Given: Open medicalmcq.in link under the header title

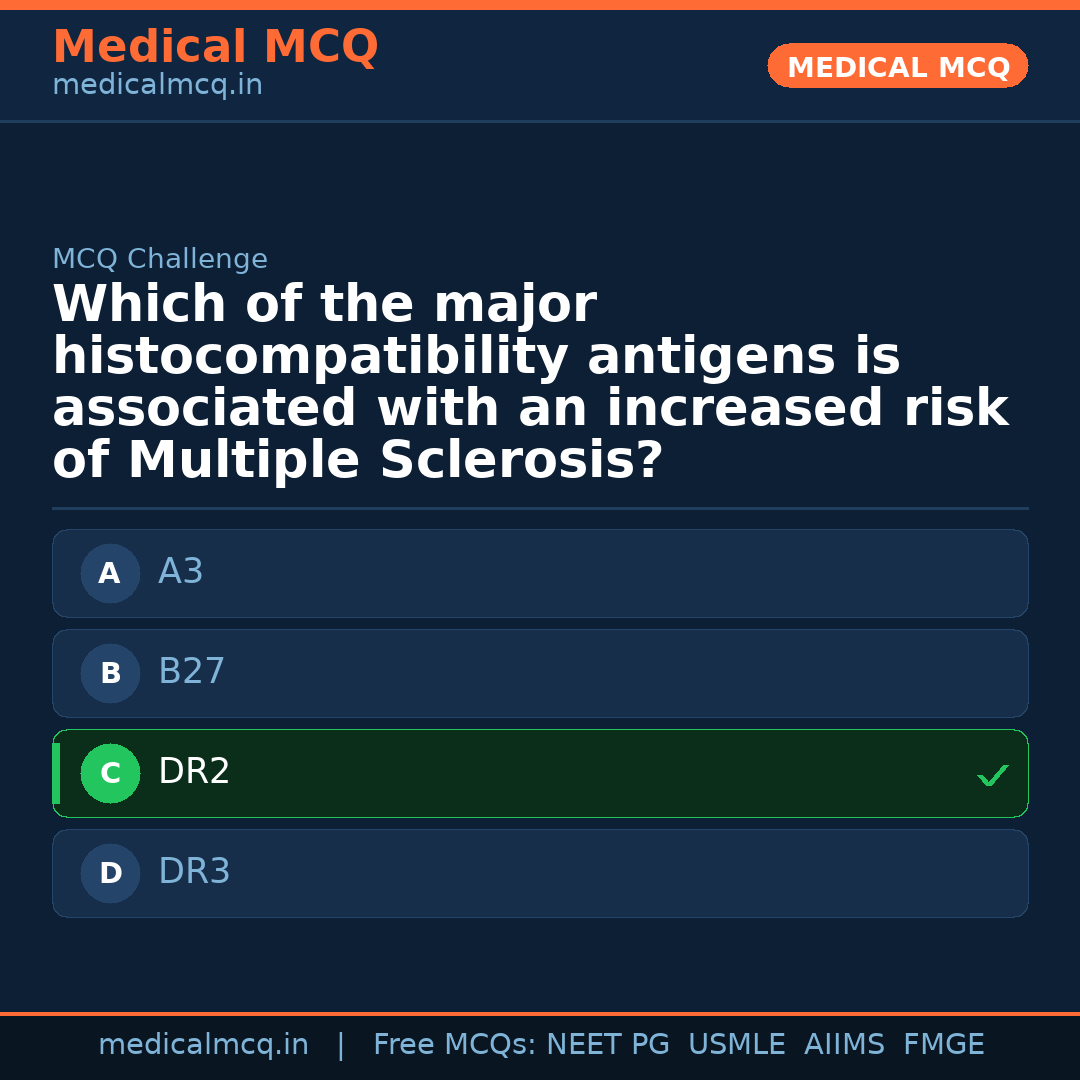Looking at the screenshot, I should coord(157,86).
